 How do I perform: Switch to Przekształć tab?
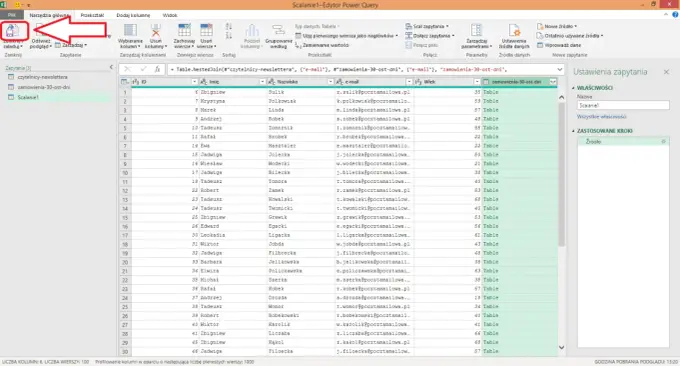coord(92,15)
